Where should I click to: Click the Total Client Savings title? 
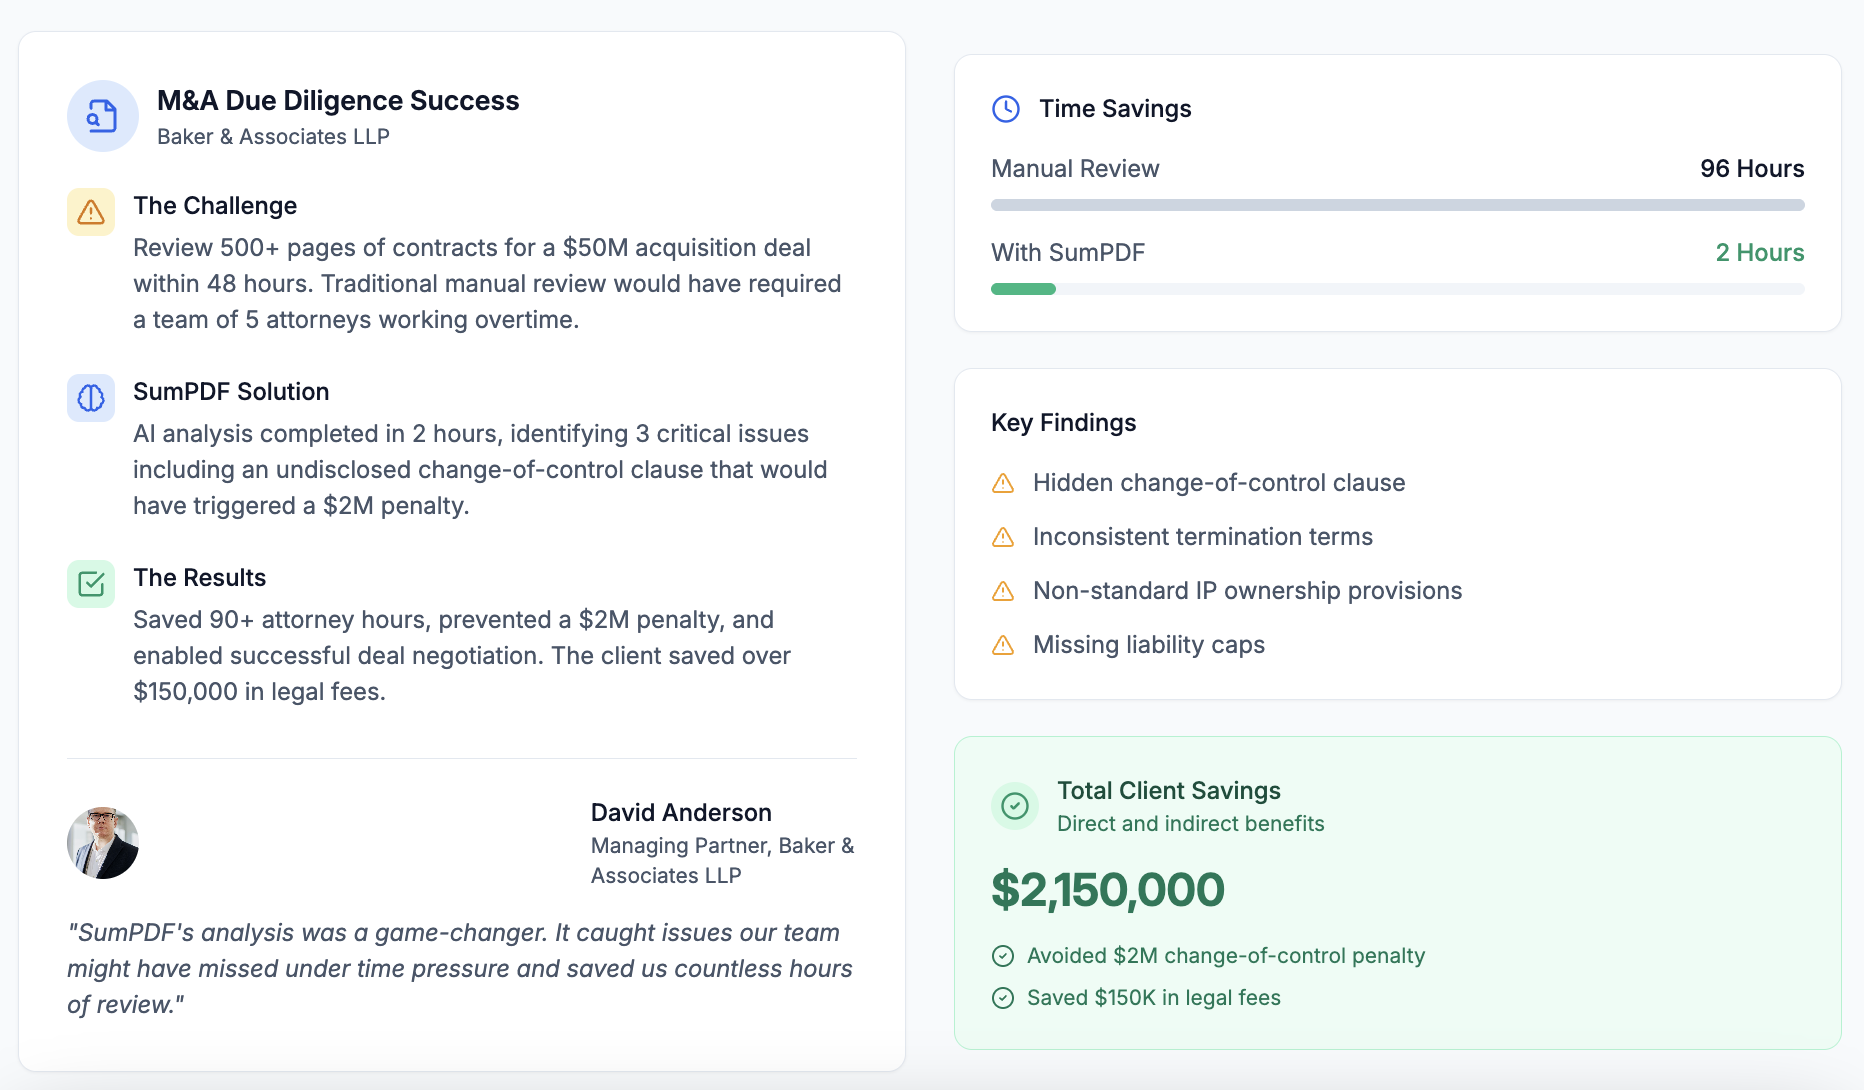[x=1169, y=791]
